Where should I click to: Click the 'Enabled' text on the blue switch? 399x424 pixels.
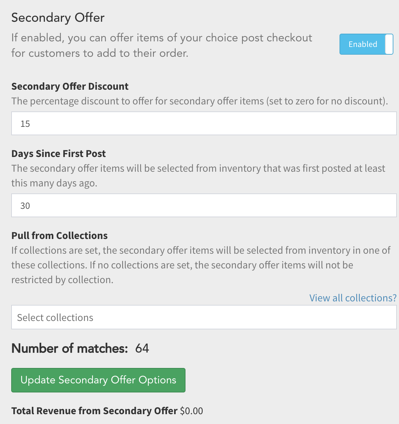point(363,44)
